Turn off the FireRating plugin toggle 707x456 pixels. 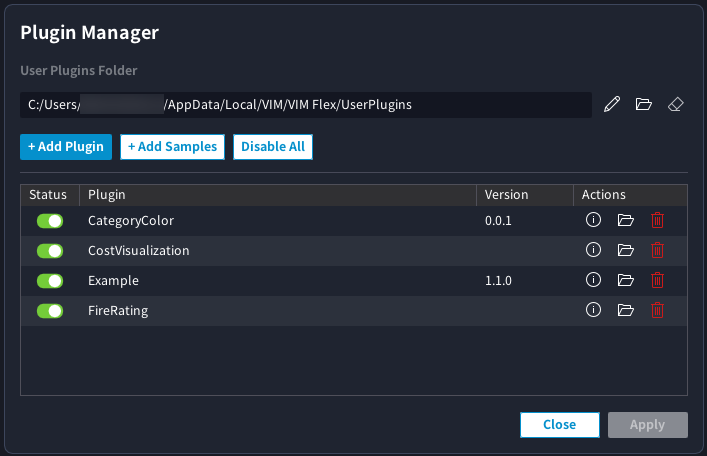pos(50,311)
